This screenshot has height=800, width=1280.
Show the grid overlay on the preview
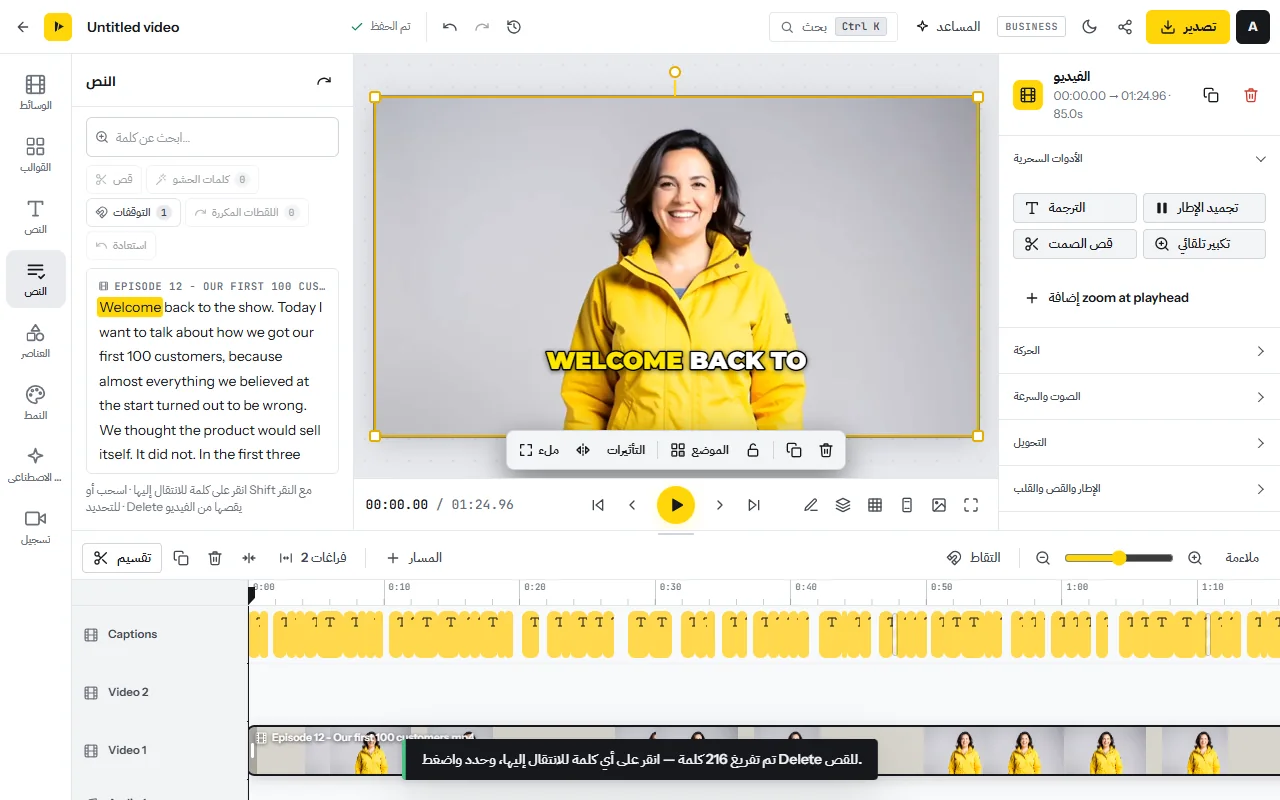point(875,505)
